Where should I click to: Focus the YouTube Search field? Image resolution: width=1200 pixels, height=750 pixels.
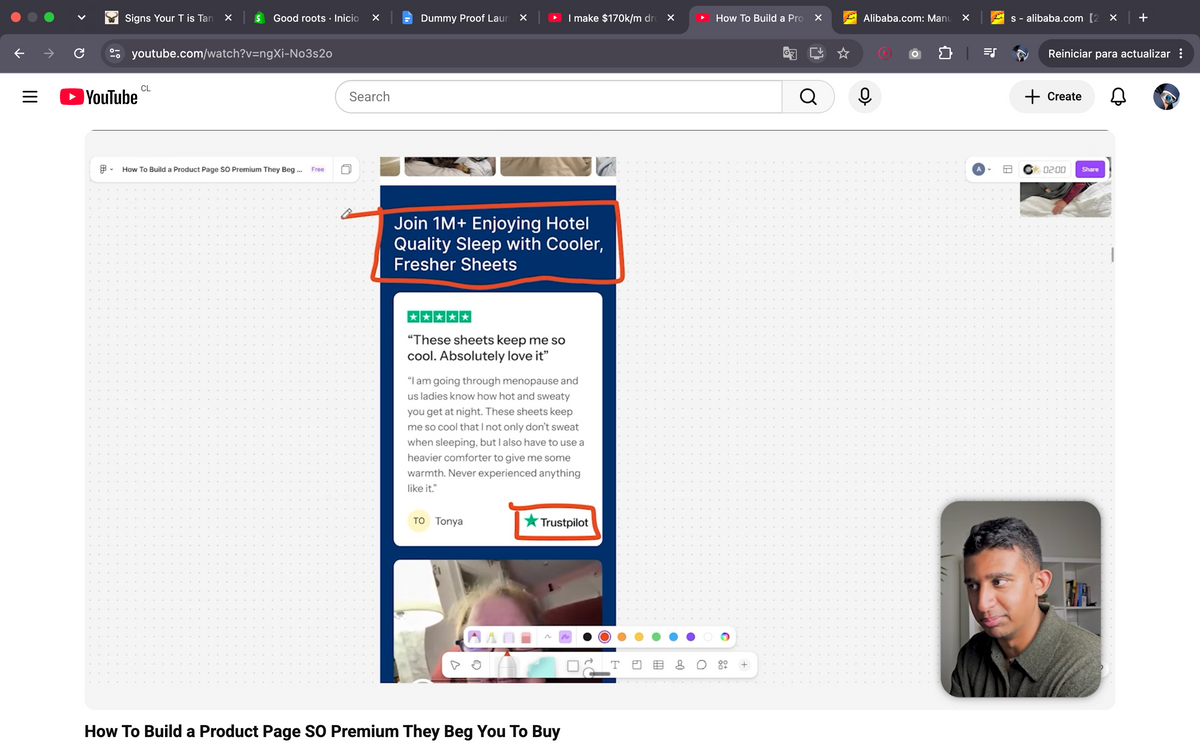[x=559, y=97]
